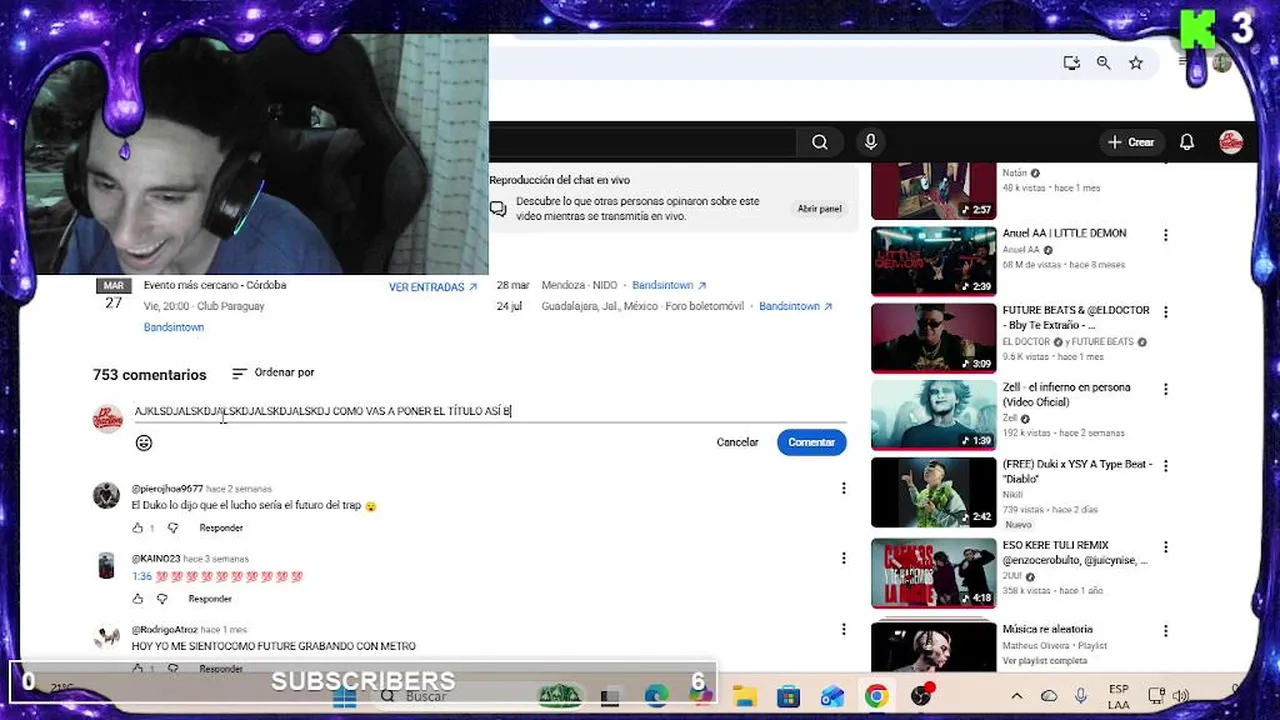The height and width of the screenshot is (720, 1280).
Task: Open the Chrome zoom magnifier icon
Action: click(x=1104, y=63)
